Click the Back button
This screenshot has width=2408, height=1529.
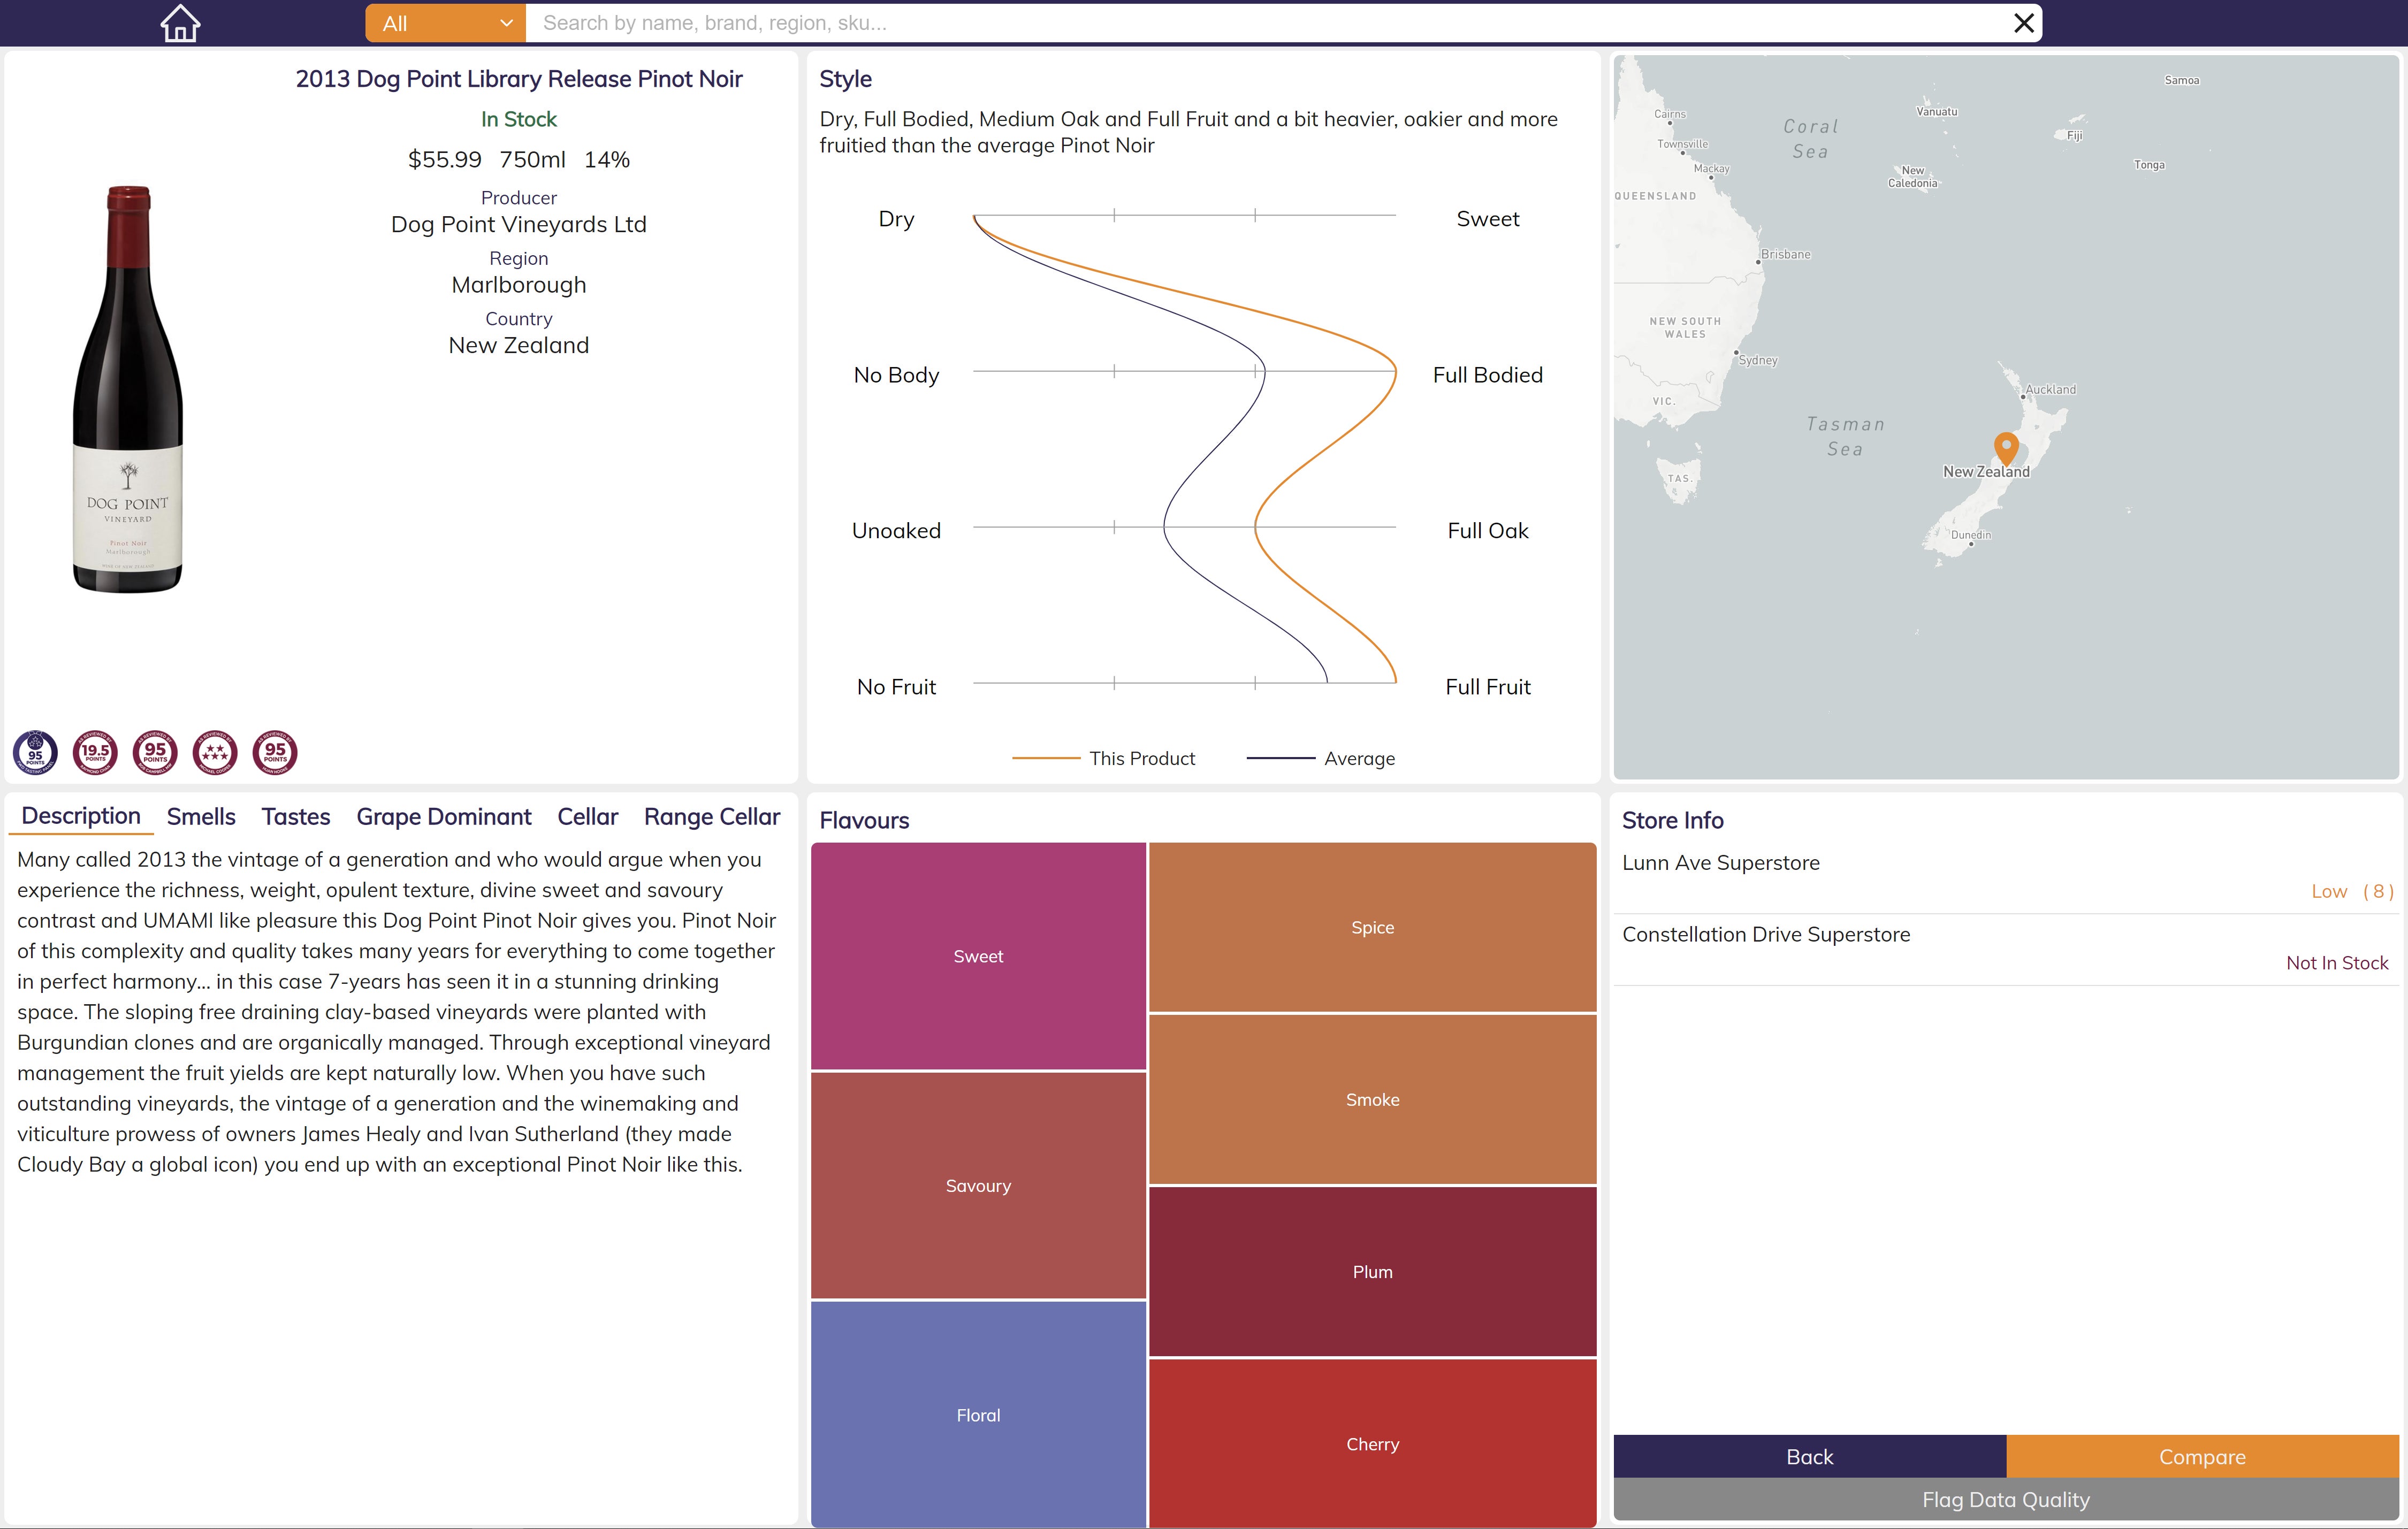pyautogui.click(x=1809, y=1456)
